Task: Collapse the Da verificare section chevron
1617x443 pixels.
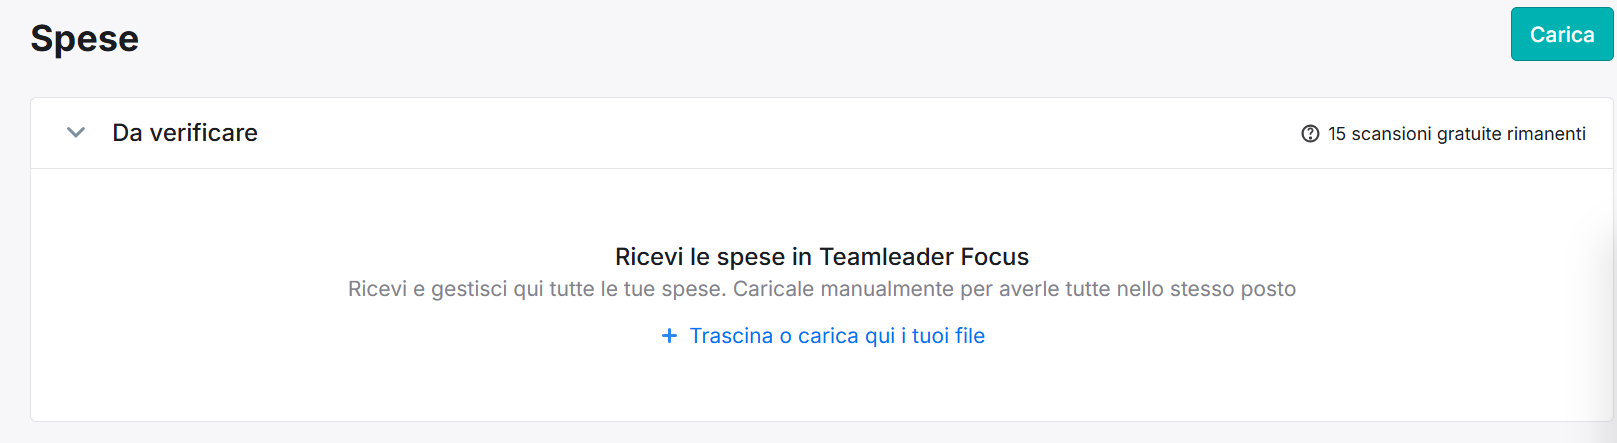Action: click(76, 133)
